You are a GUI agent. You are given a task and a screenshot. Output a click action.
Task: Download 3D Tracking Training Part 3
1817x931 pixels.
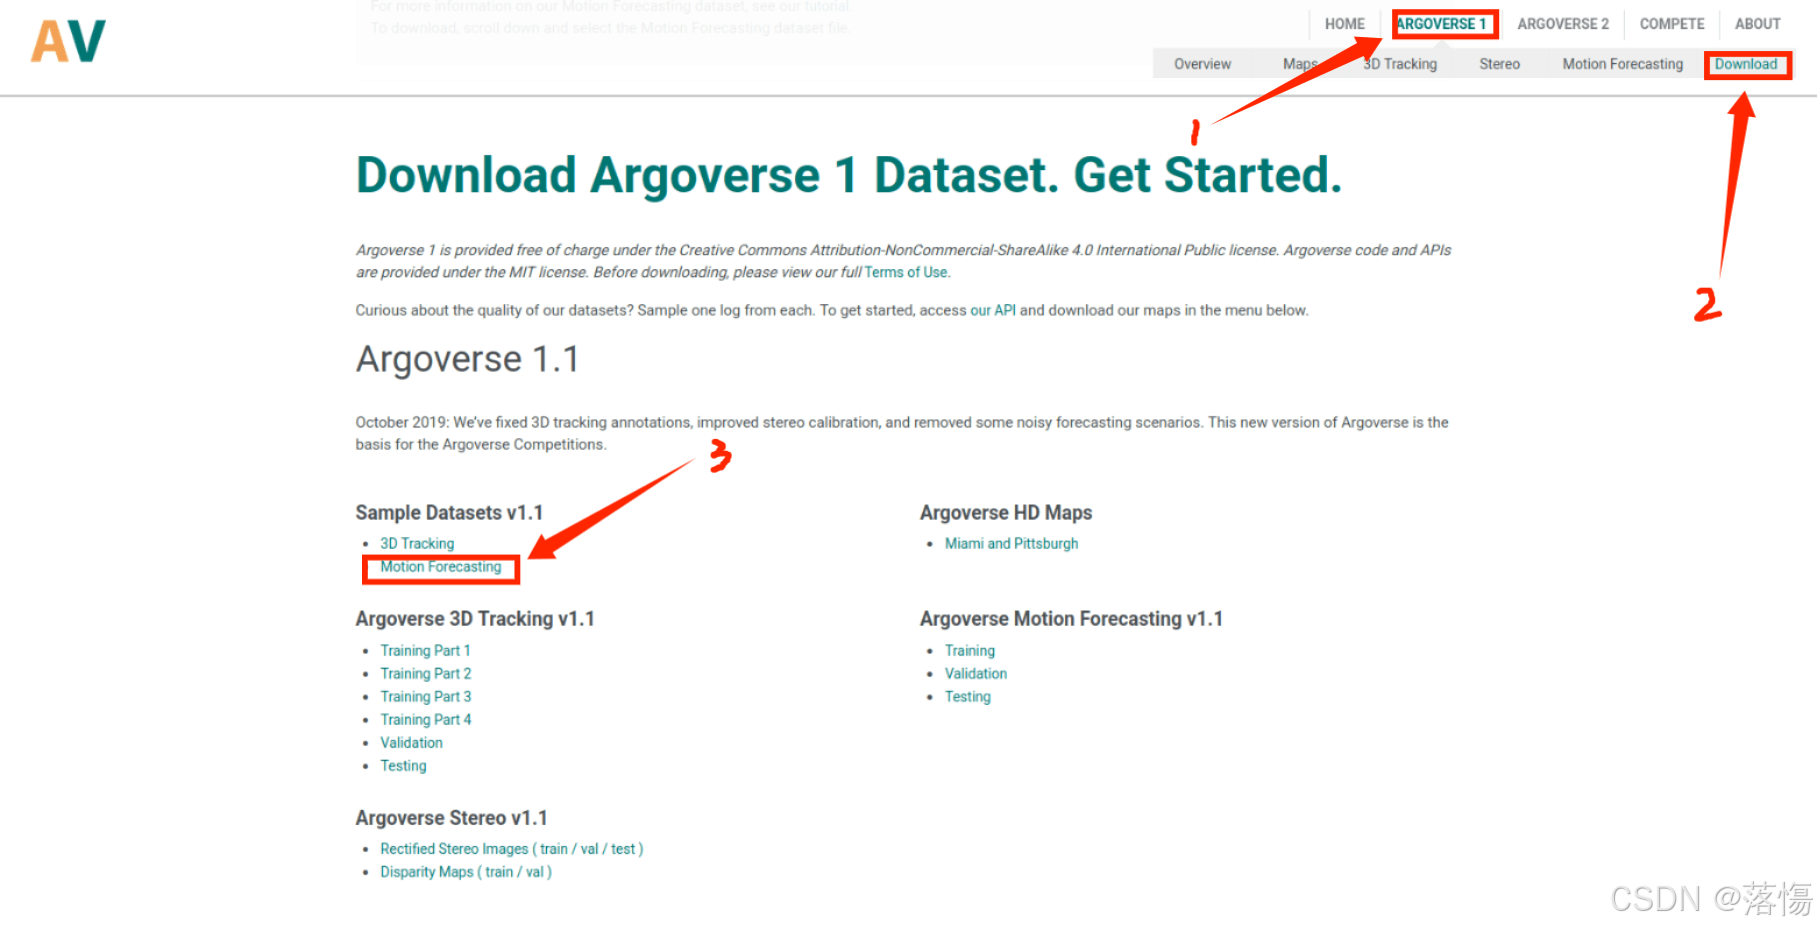426,696
